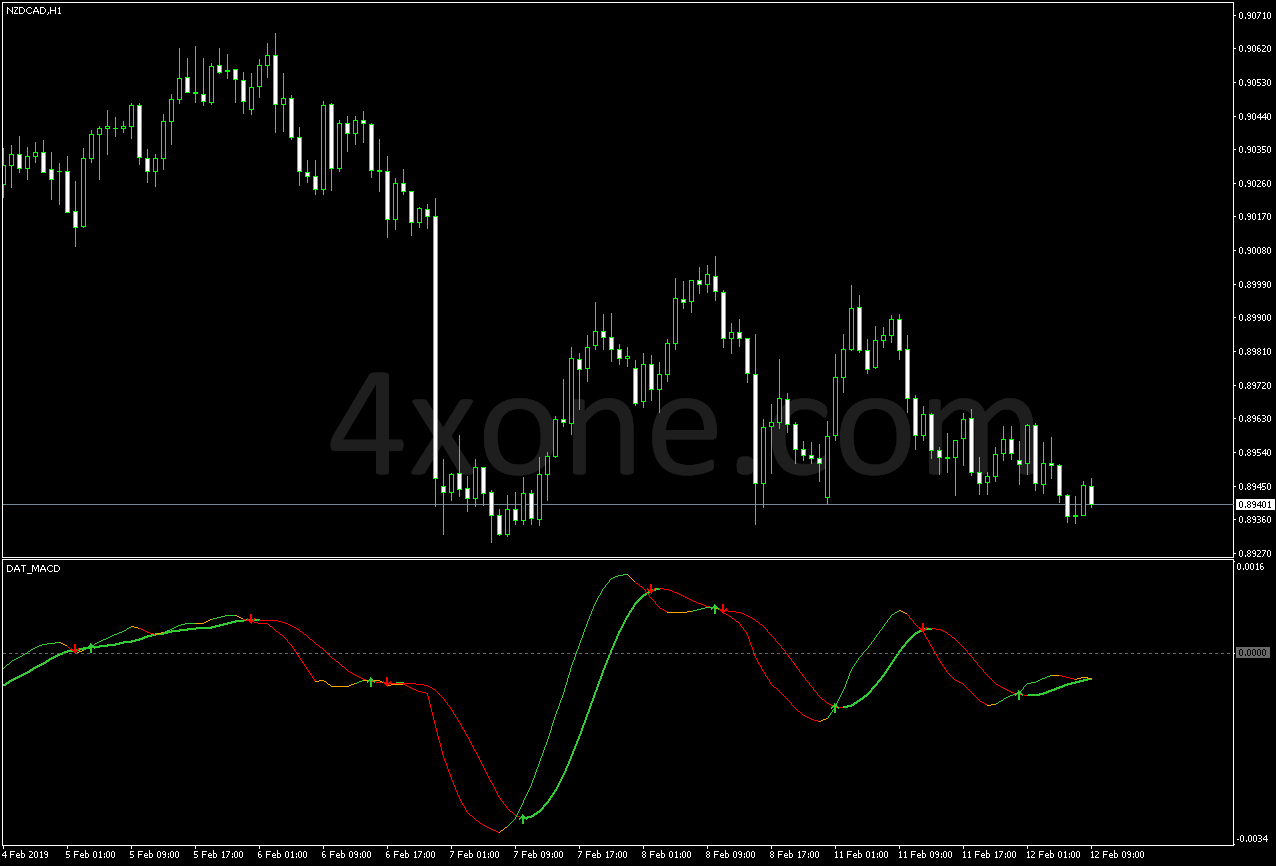
Task: Click the 0.0016 value on indicator scale
Action: (x=1249, y=567)
